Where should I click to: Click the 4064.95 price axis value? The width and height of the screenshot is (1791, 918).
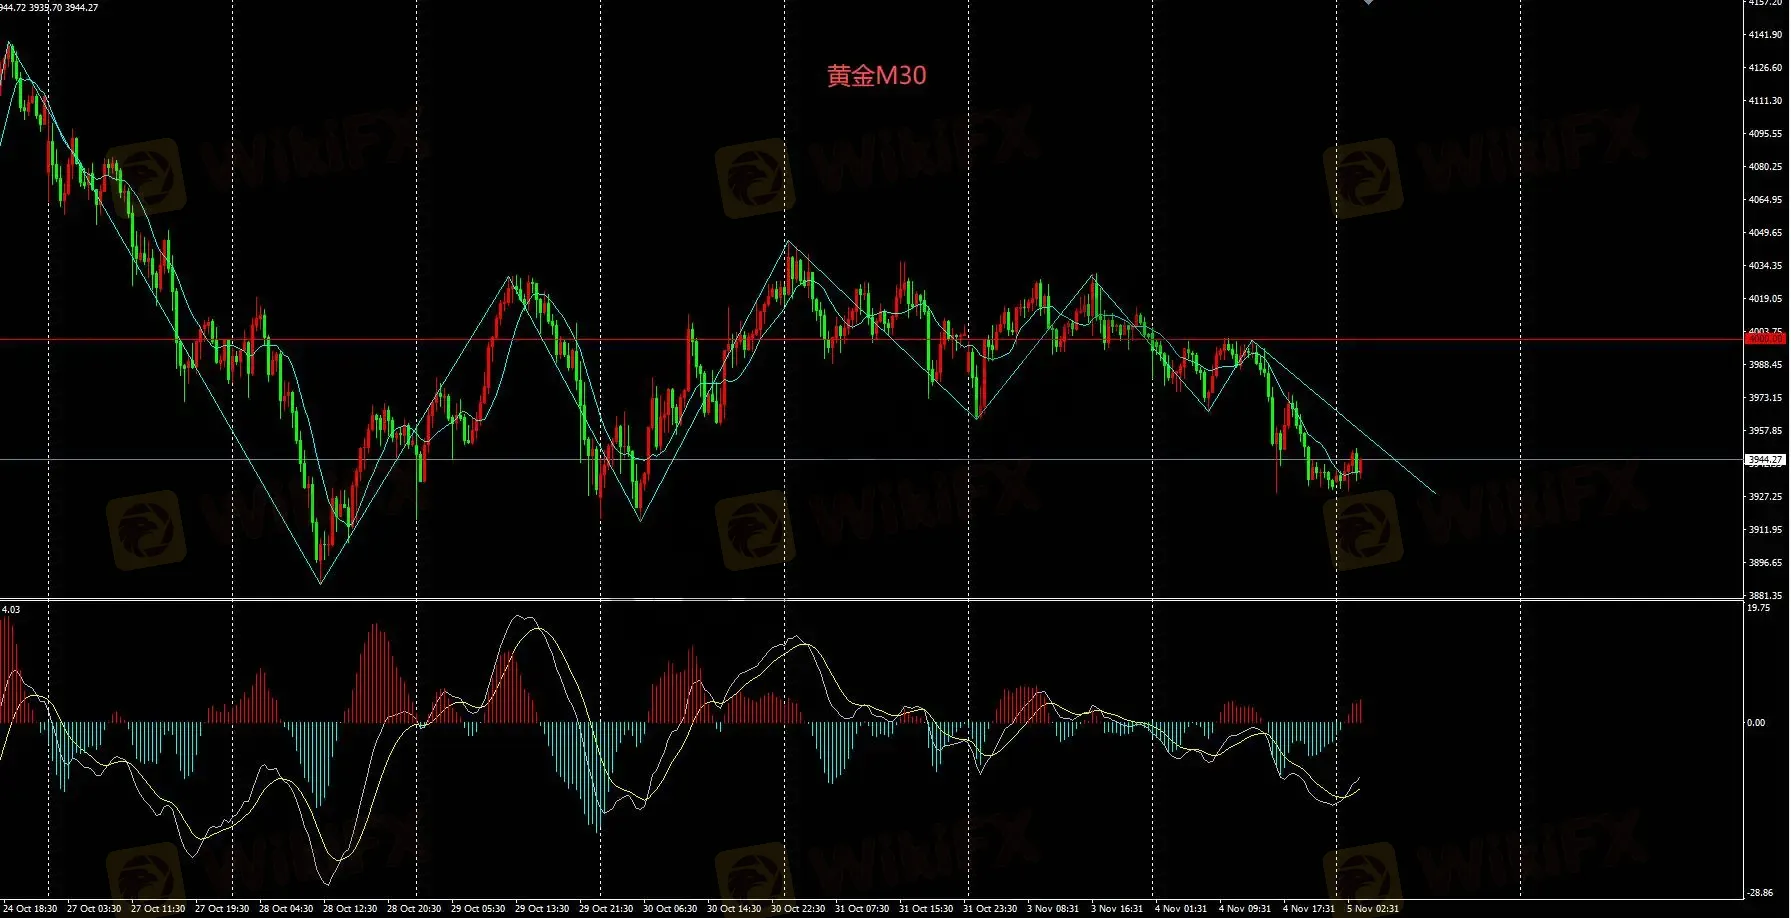click(1765, 200)
